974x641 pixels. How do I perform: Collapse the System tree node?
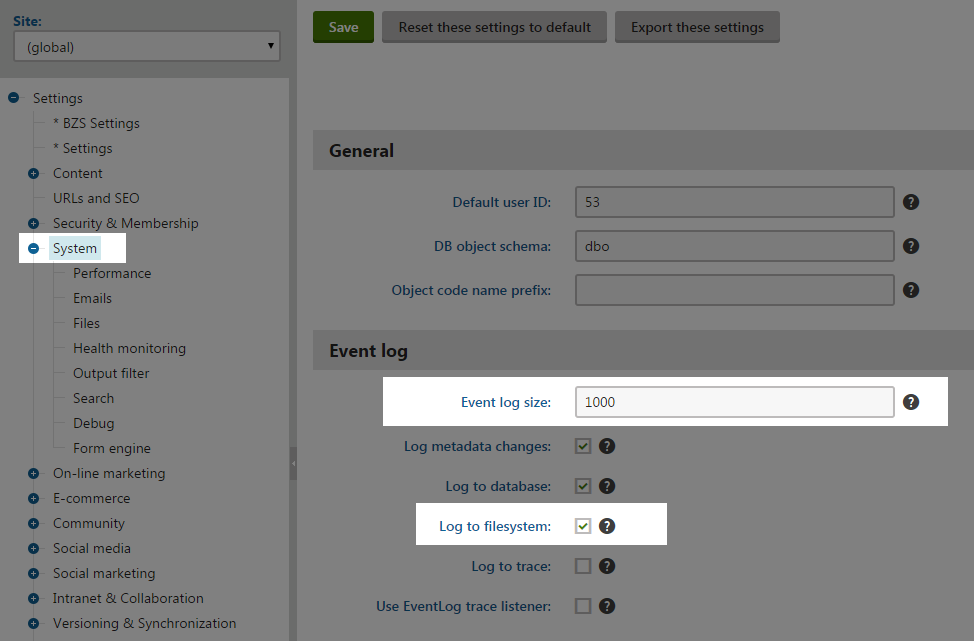34,248
